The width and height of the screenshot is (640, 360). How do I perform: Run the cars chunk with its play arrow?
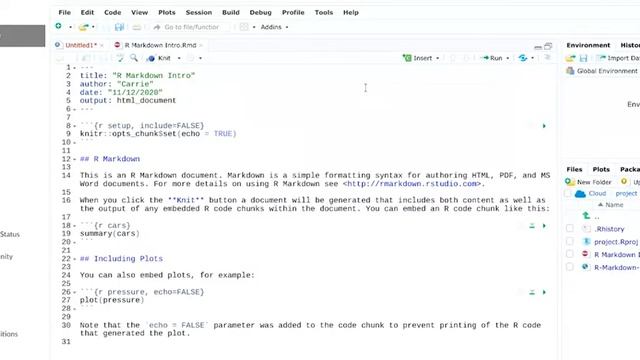click(544, 226)
